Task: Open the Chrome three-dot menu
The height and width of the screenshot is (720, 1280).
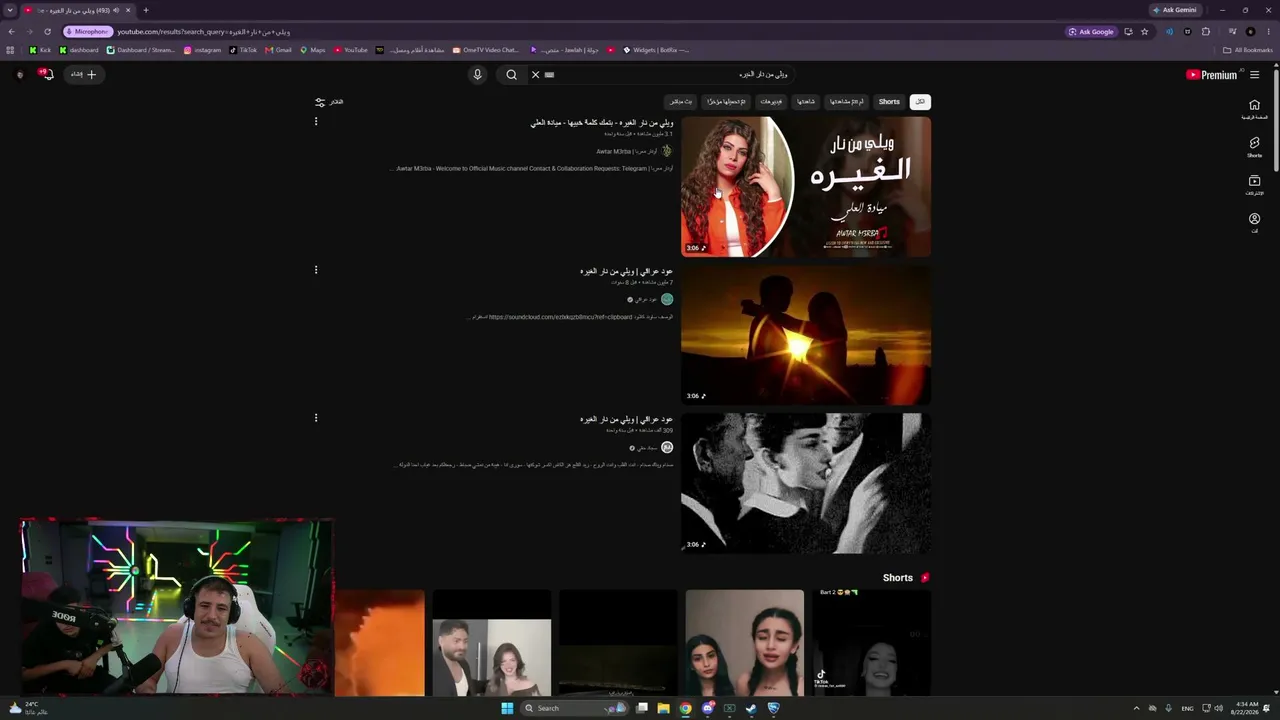Action: 1268,32
